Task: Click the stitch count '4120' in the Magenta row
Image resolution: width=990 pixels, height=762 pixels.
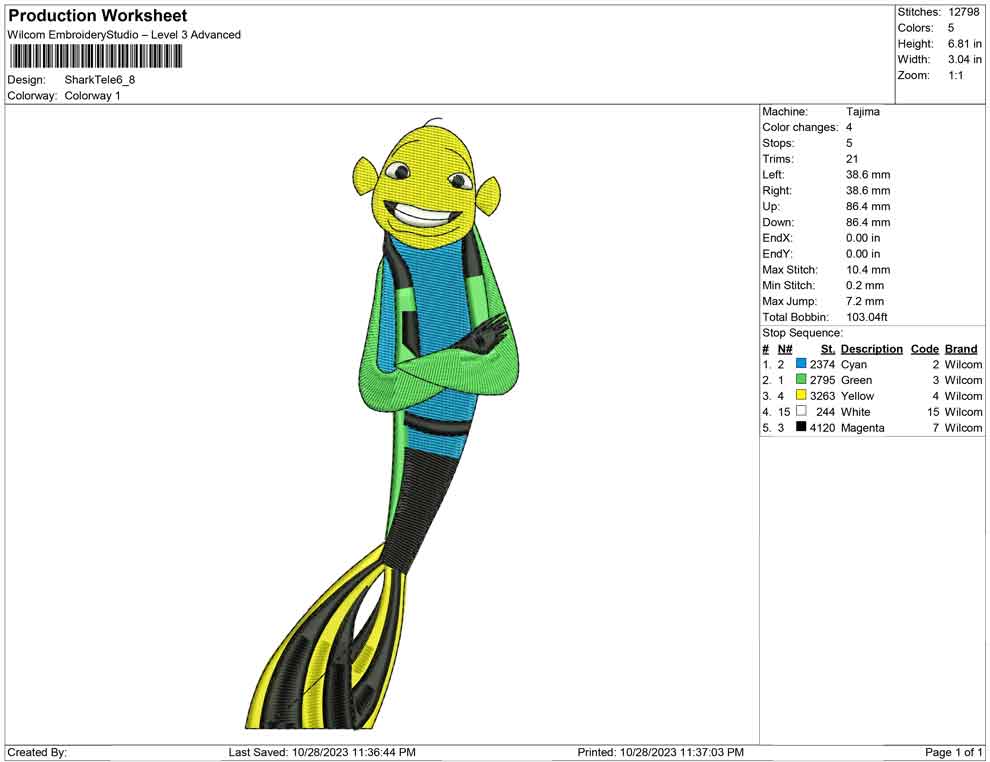Action: tap(822, 428)
